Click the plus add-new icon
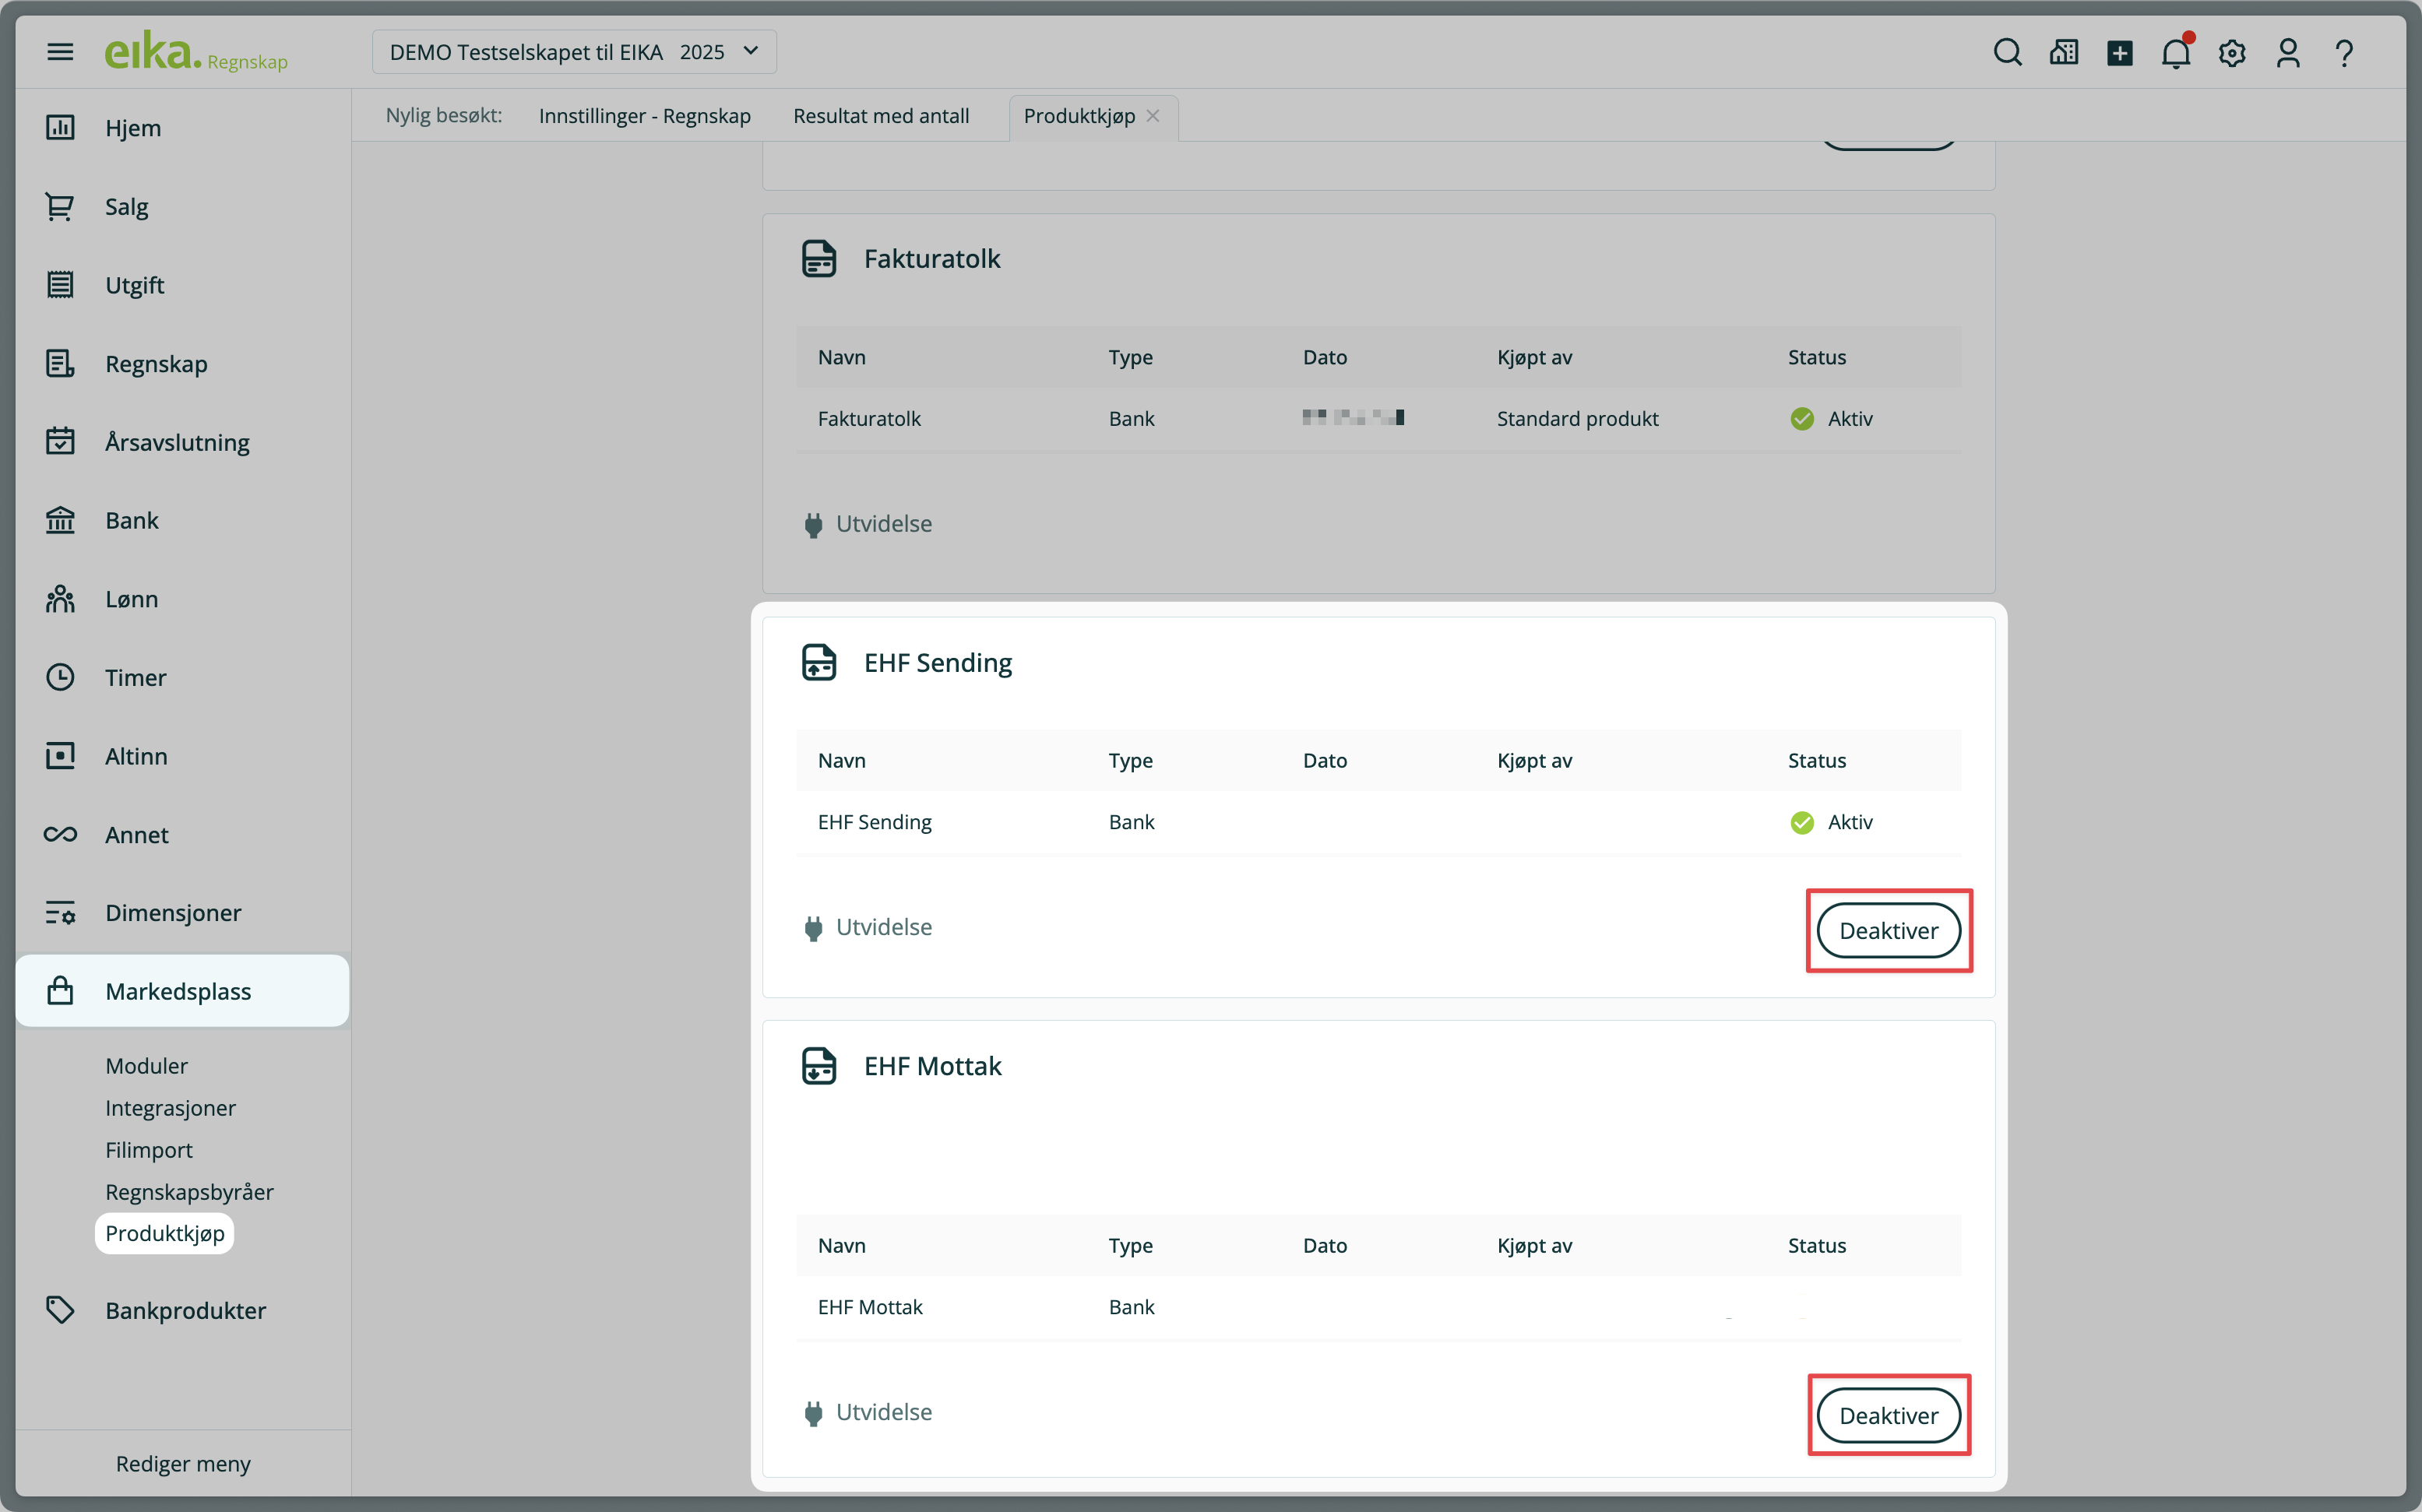Screen dimensions: 2422x1512 2119,53
